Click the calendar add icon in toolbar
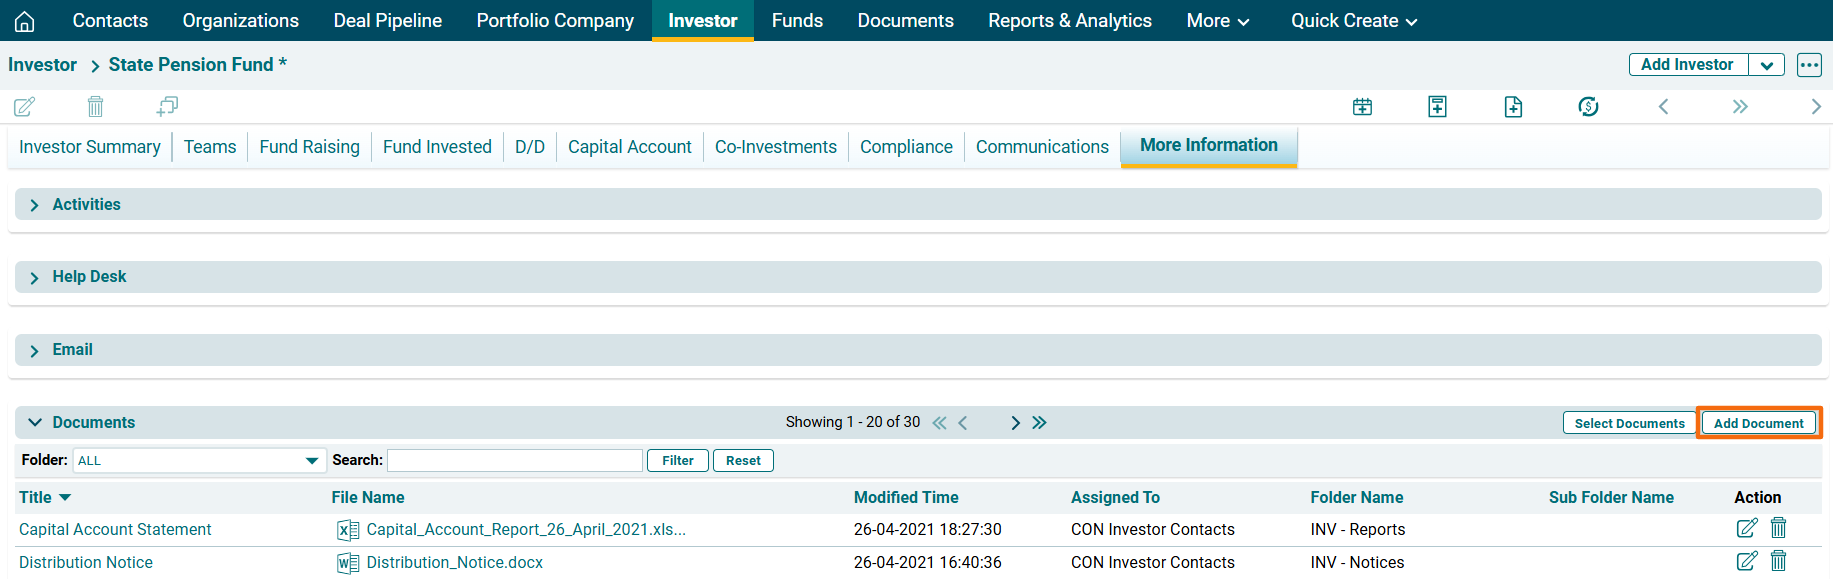 [1362, 106]
